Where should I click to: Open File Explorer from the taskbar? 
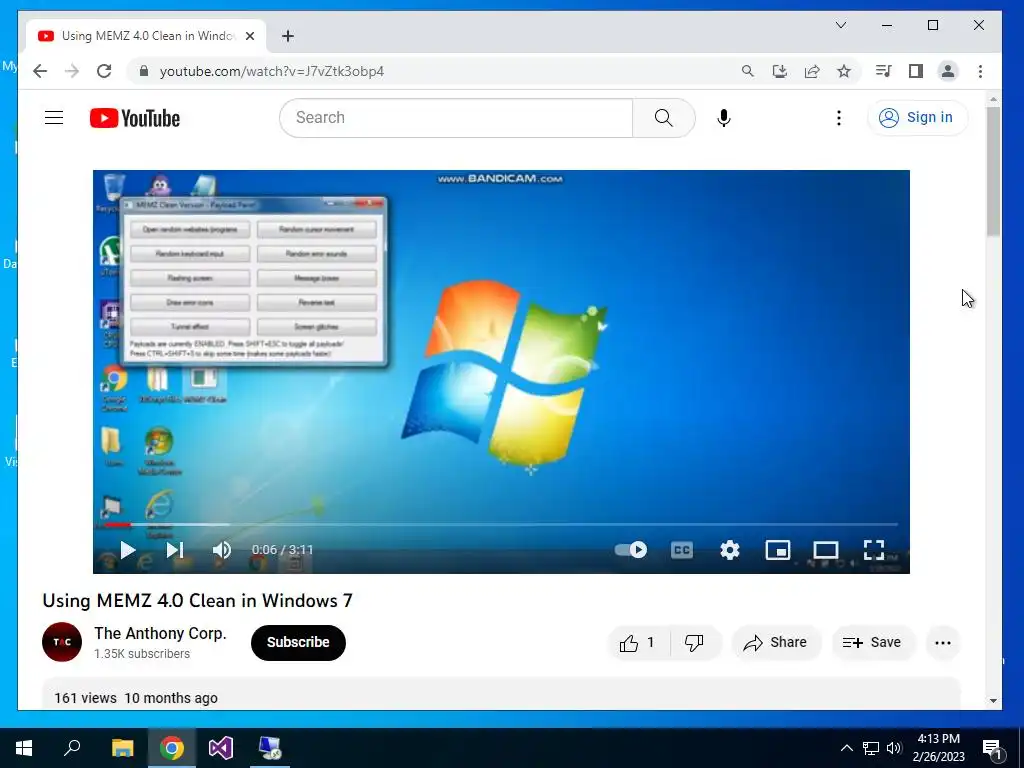tap(122, 748)
